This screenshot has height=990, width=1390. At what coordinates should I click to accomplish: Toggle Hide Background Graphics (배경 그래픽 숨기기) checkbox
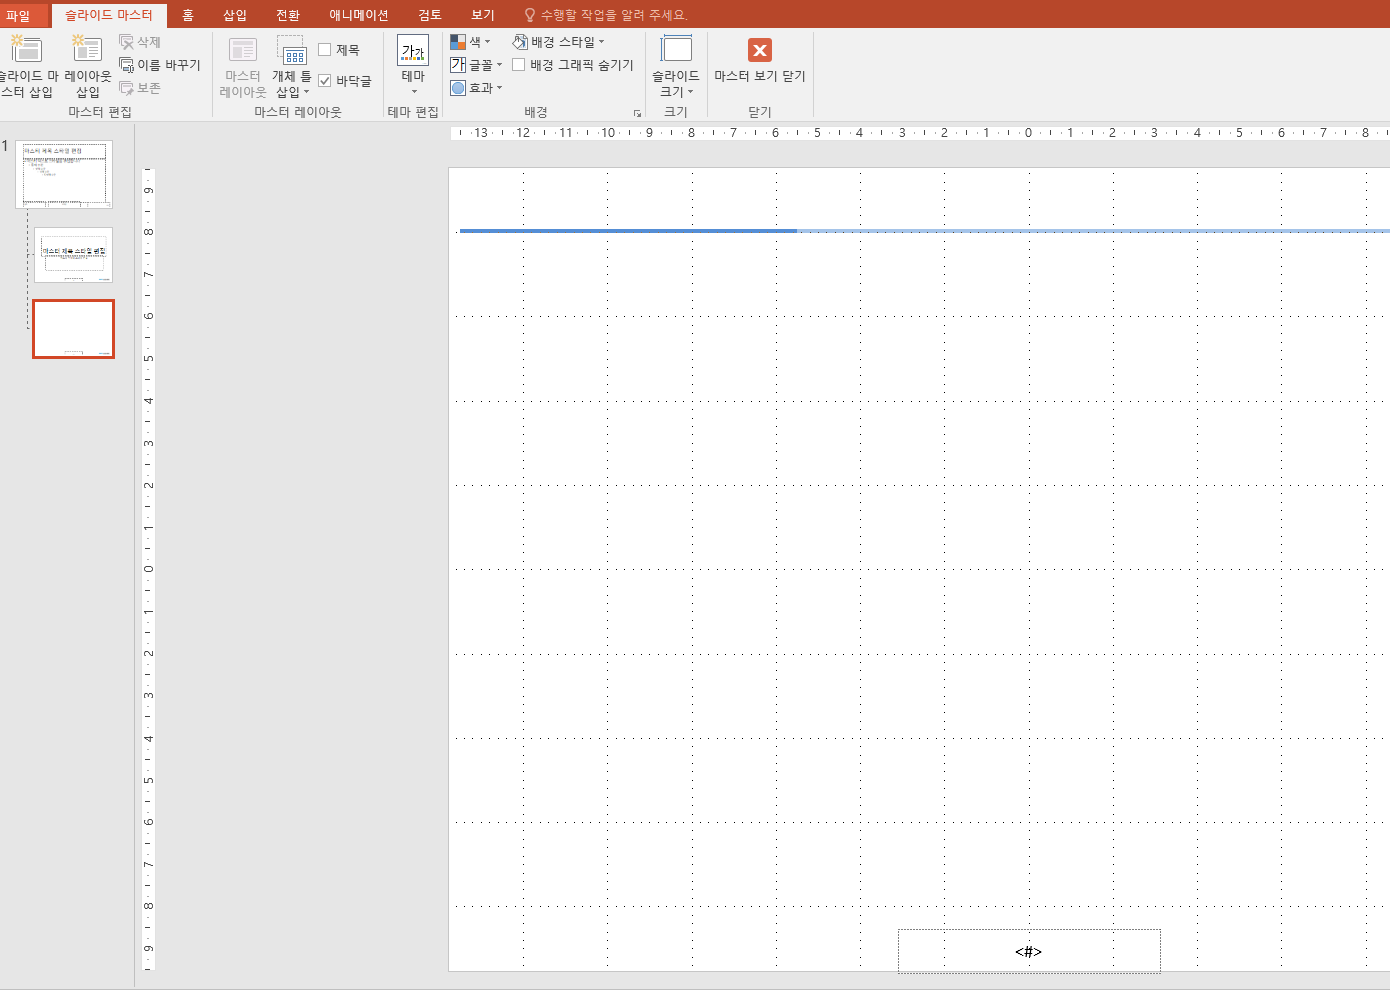[518, 65]
